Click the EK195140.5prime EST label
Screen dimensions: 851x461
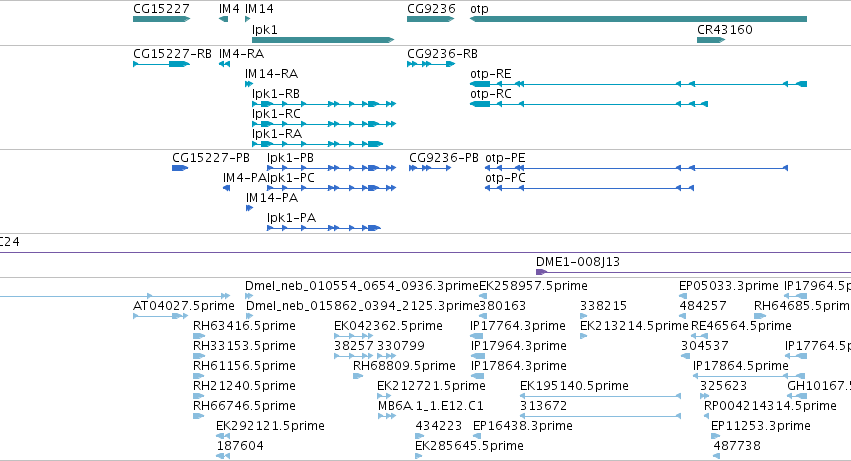pos(574,386)
